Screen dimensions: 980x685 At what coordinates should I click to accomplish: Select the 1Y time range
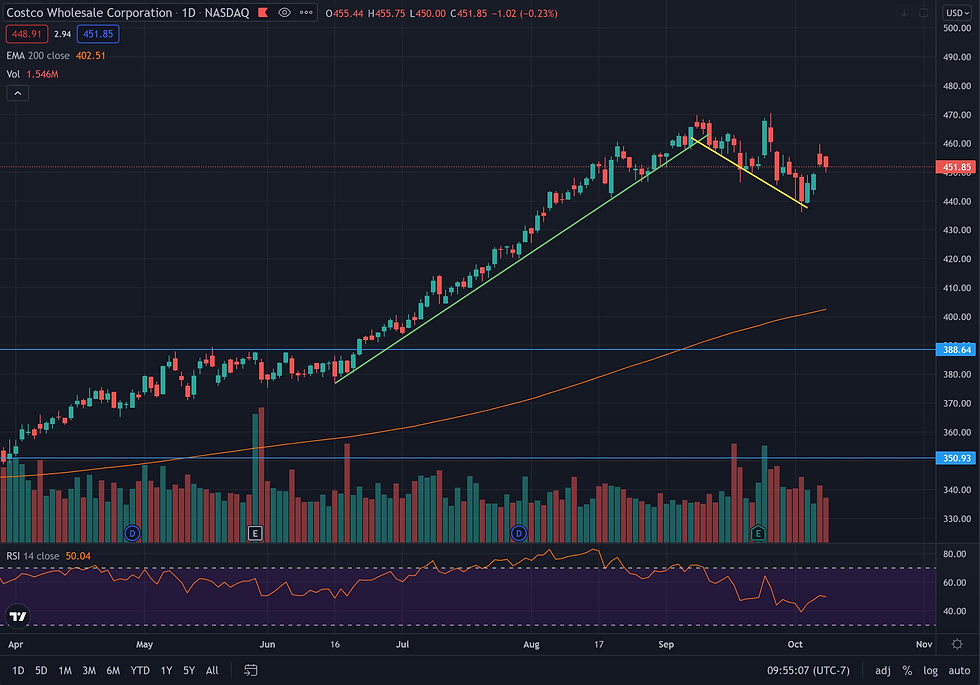(166, 671)
